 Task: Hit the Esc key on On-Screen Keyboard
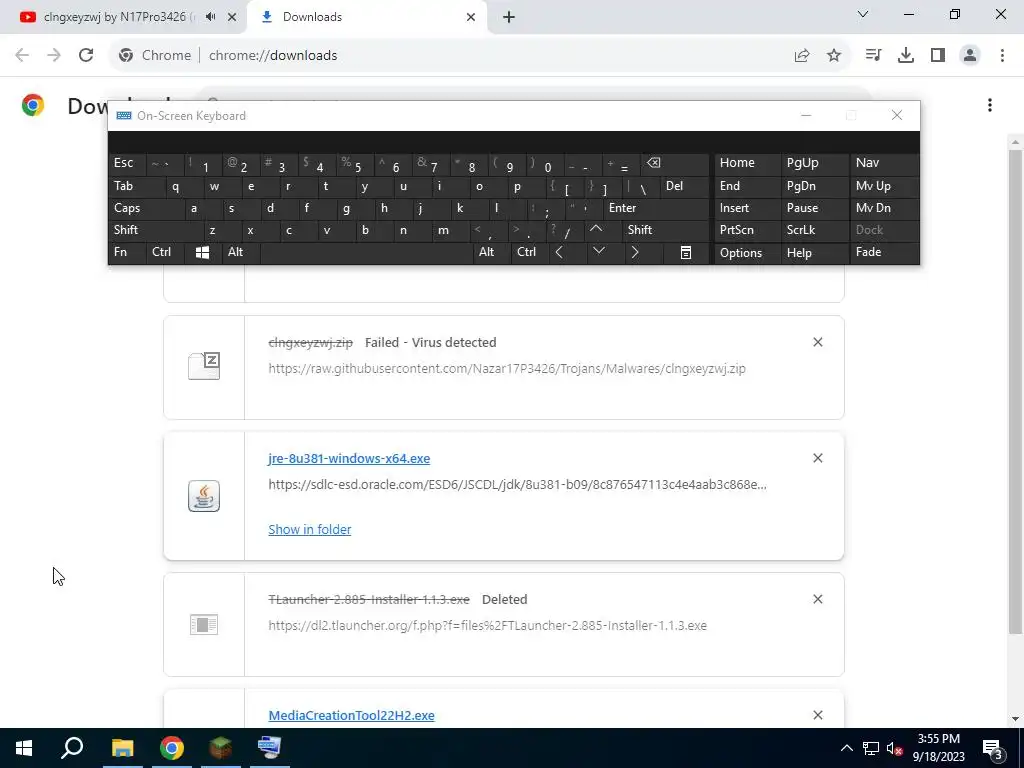tap(127, 163)
